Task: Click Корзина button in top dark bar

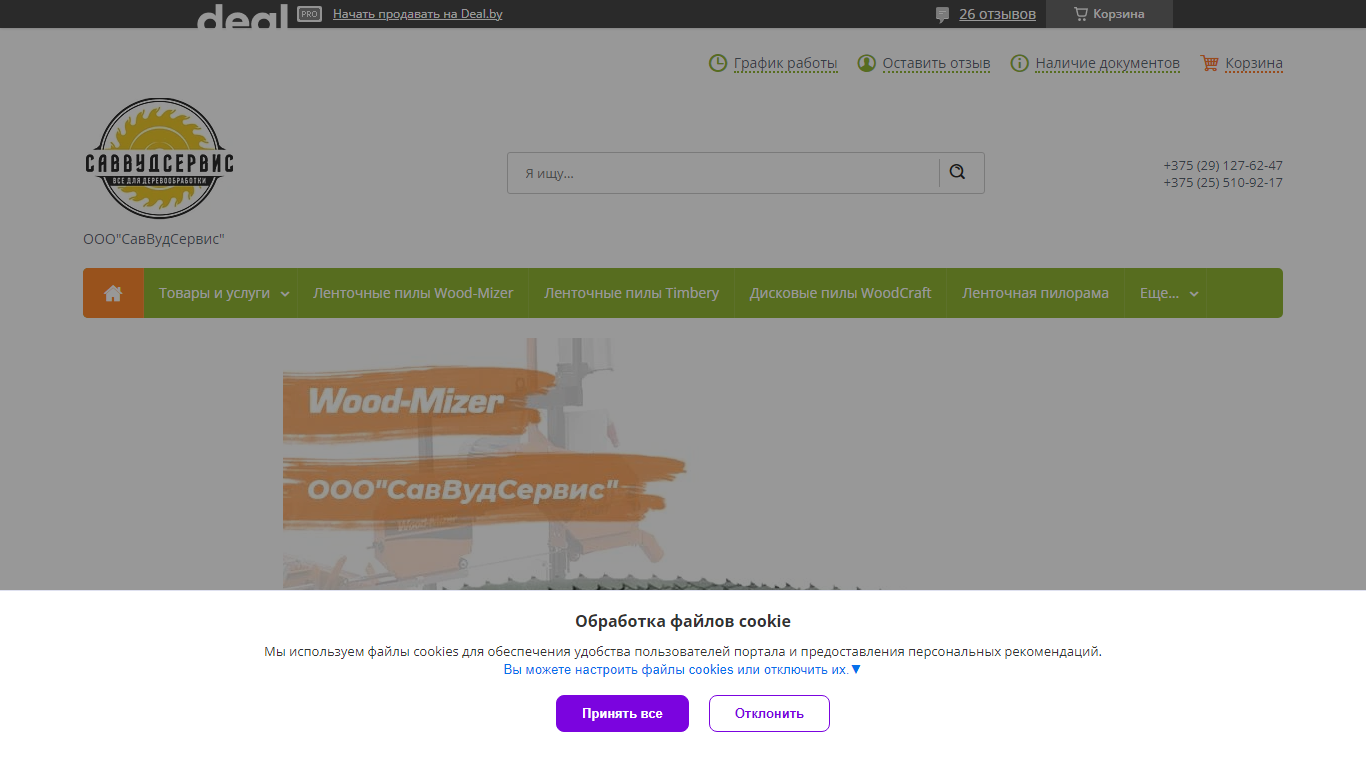Action: point(1109,14)
